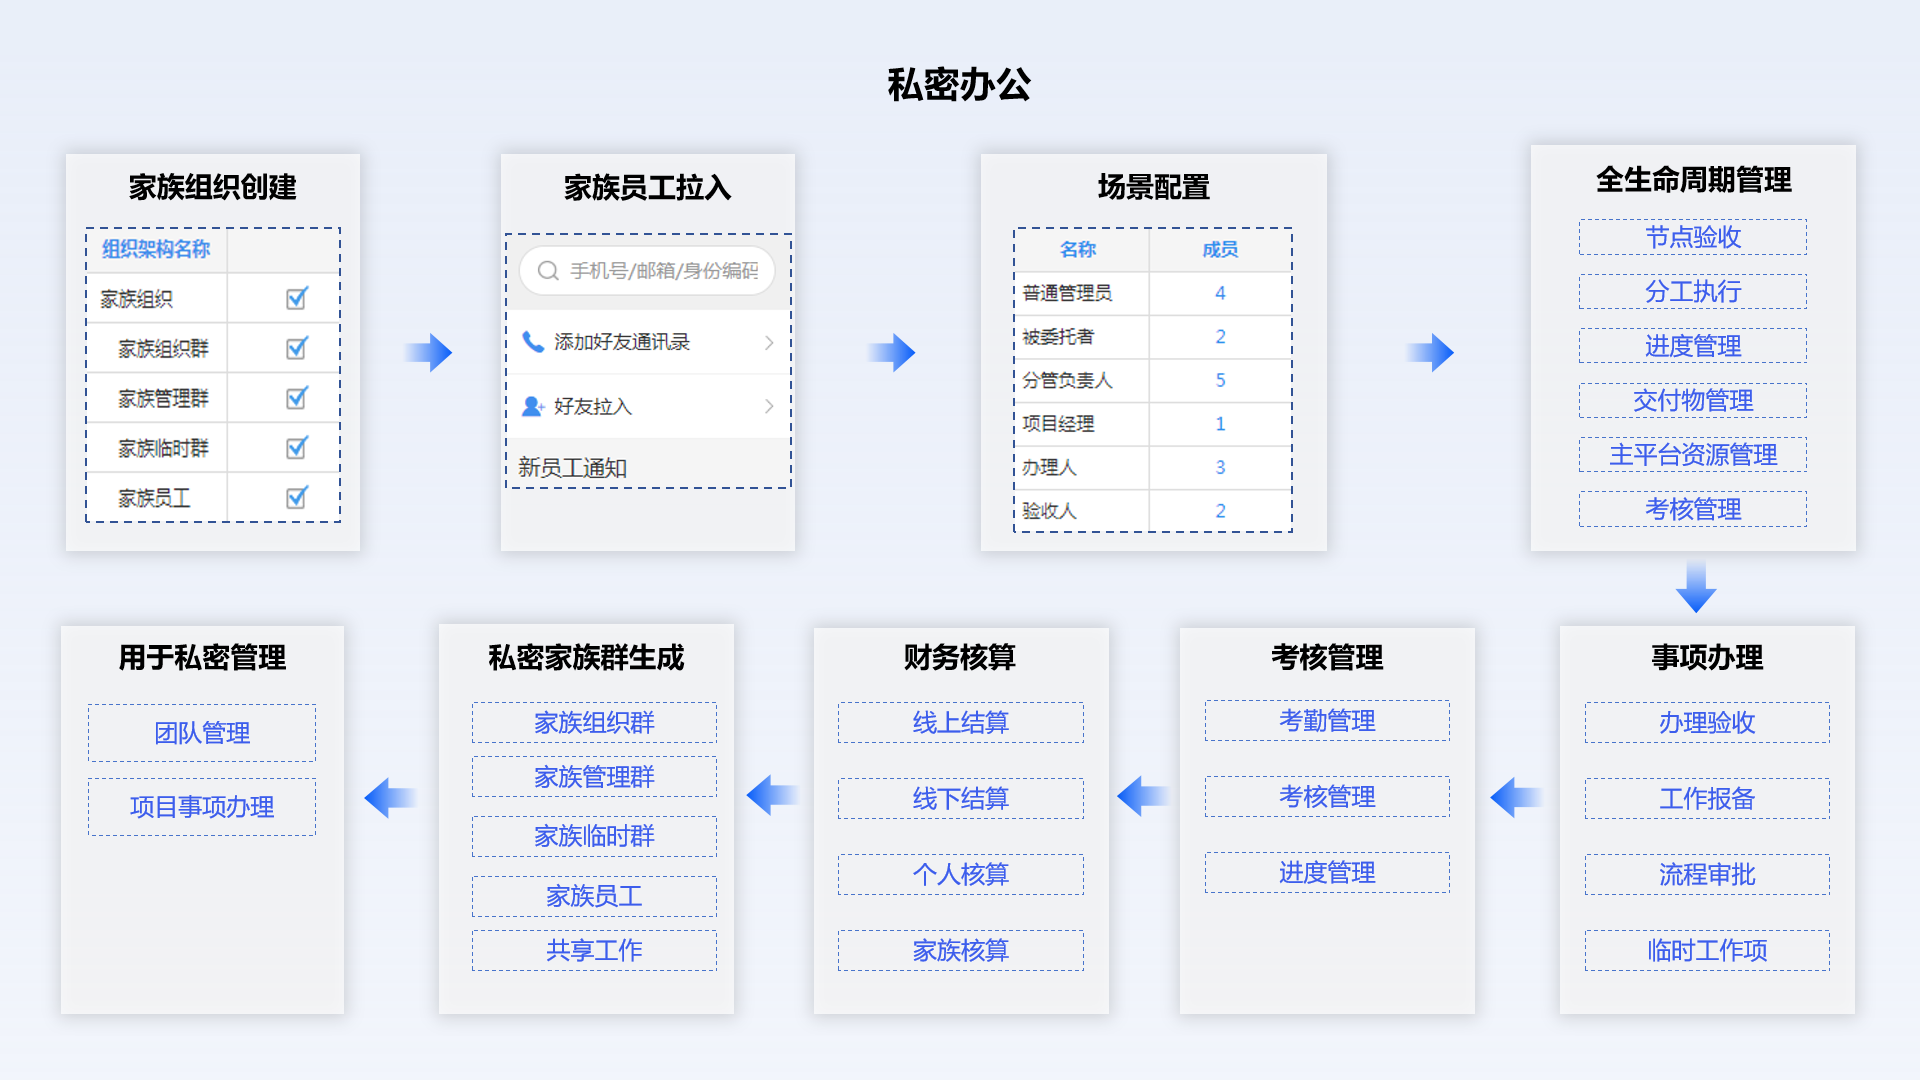Click the add-friend person icon beside 好友拉入
This screenshot has height=1080, width=1920.
[533, 406]
